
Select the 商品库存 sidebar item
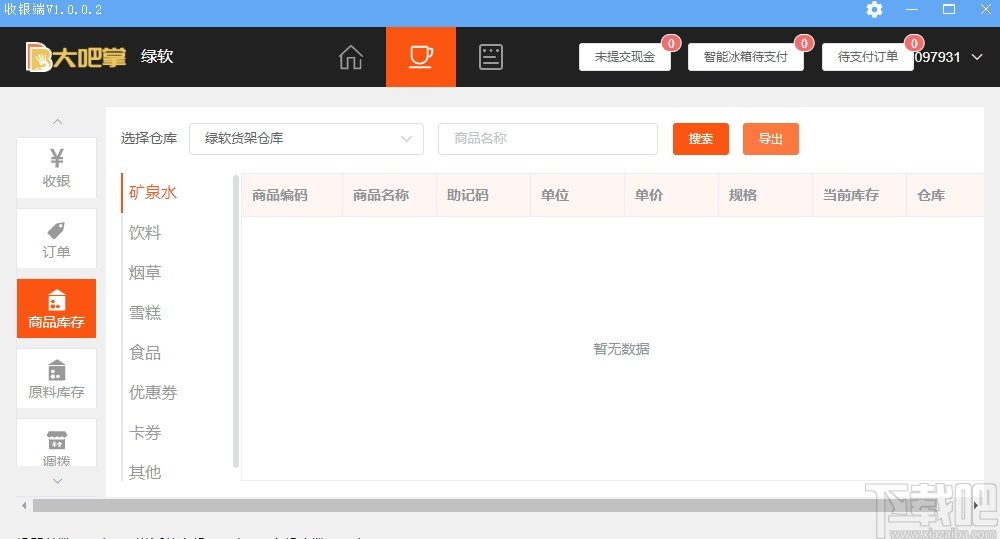coord(57,309)
